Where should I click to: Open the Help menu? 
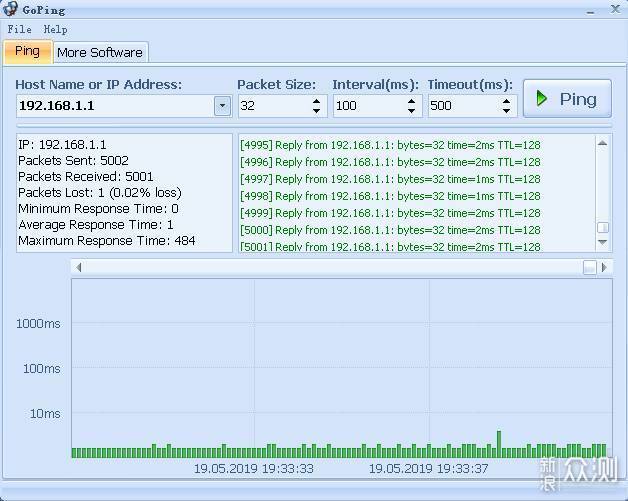(x=55, y=29)
